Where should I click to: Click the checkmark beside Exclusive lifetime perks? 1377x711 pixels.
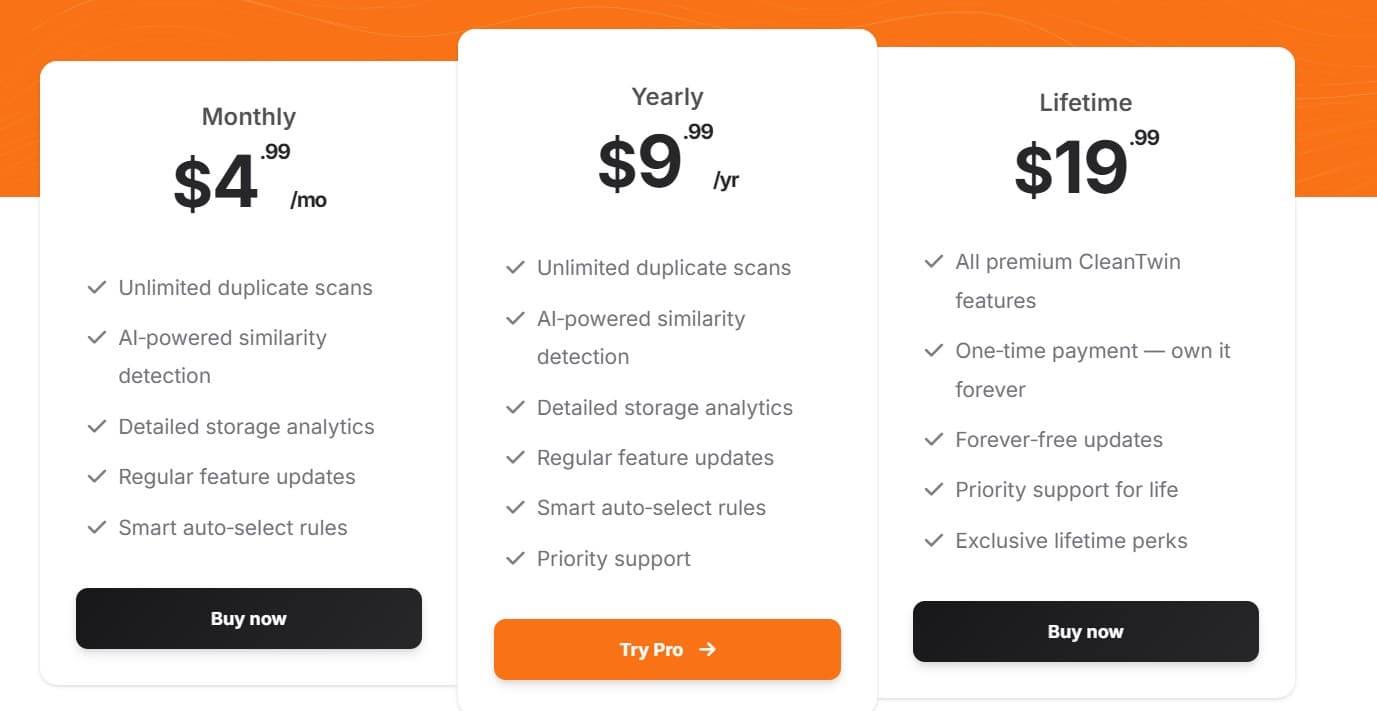pos(934,540)
